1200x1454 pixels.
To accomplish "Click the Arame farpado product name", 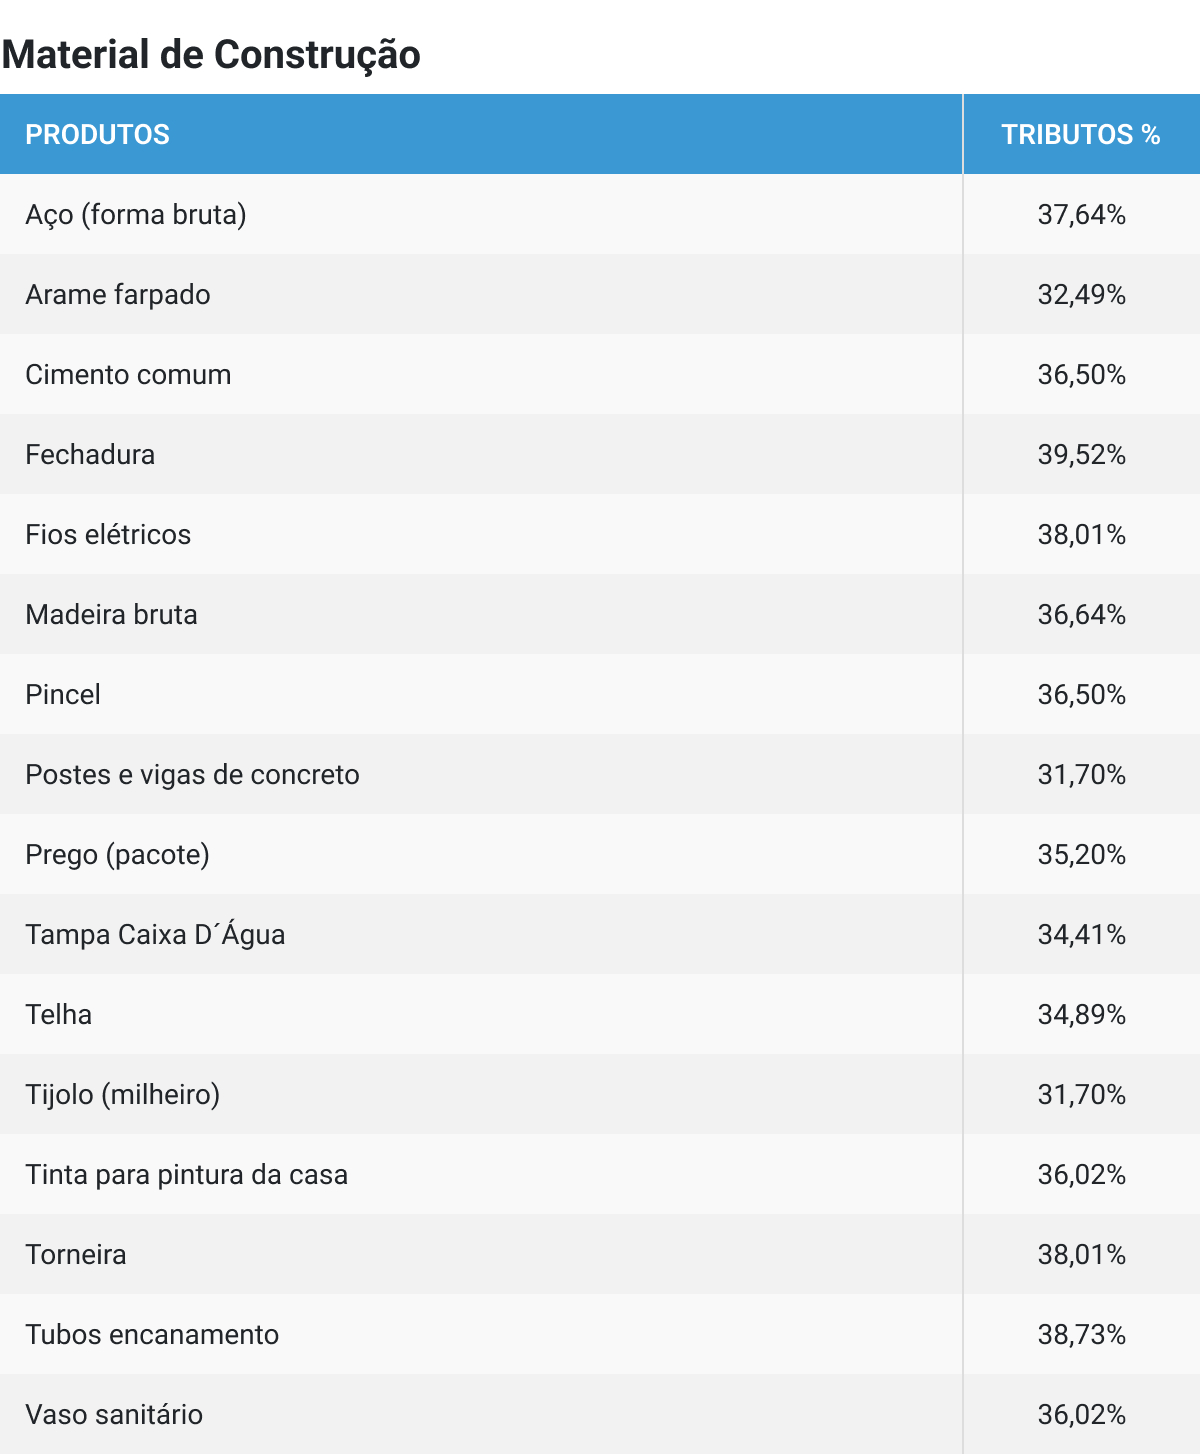I will (x=118, y=295).
